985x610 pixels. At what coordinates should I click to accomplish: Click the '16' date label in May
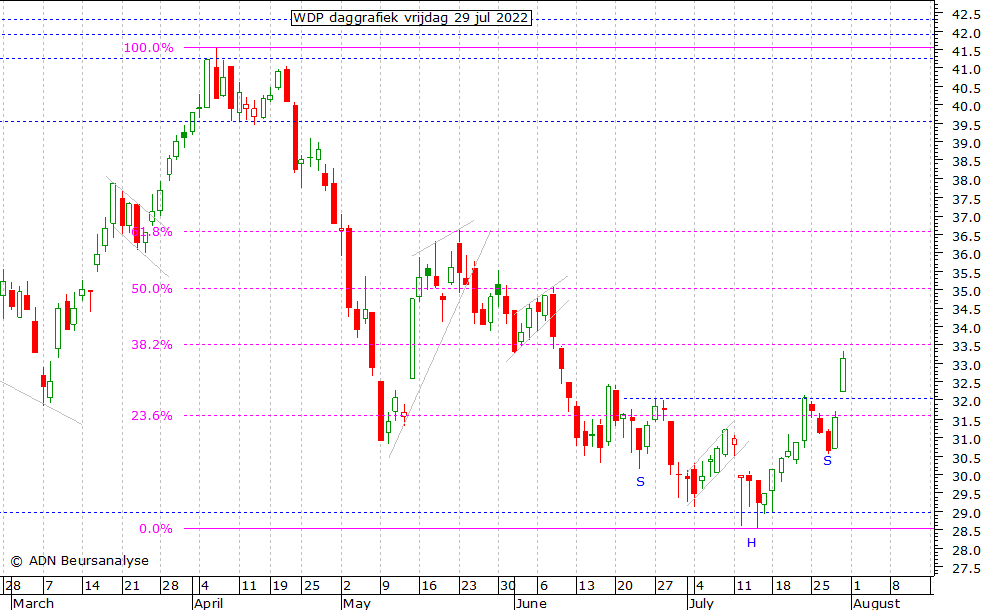[428, 586]
